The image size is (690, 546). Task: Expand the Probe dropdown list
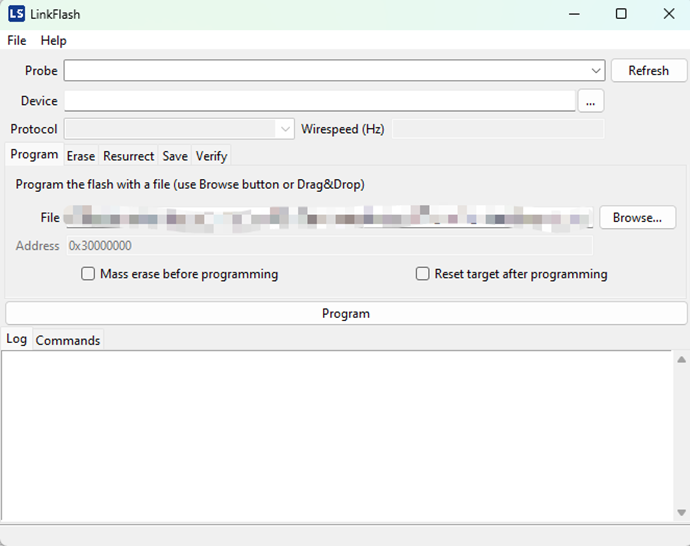tap(596, 71)
